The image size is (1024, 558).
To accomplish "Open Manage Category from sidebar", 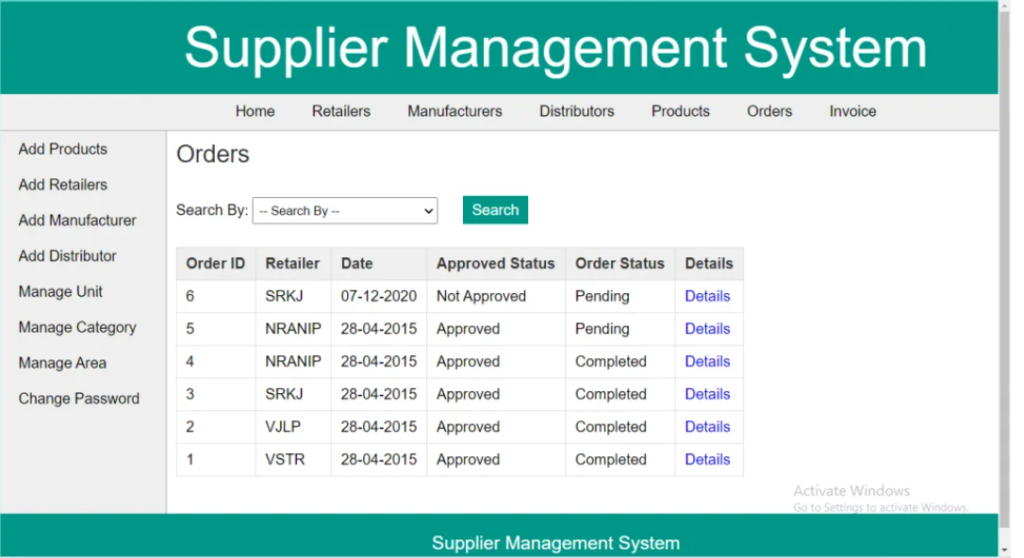I will point(77,327).
